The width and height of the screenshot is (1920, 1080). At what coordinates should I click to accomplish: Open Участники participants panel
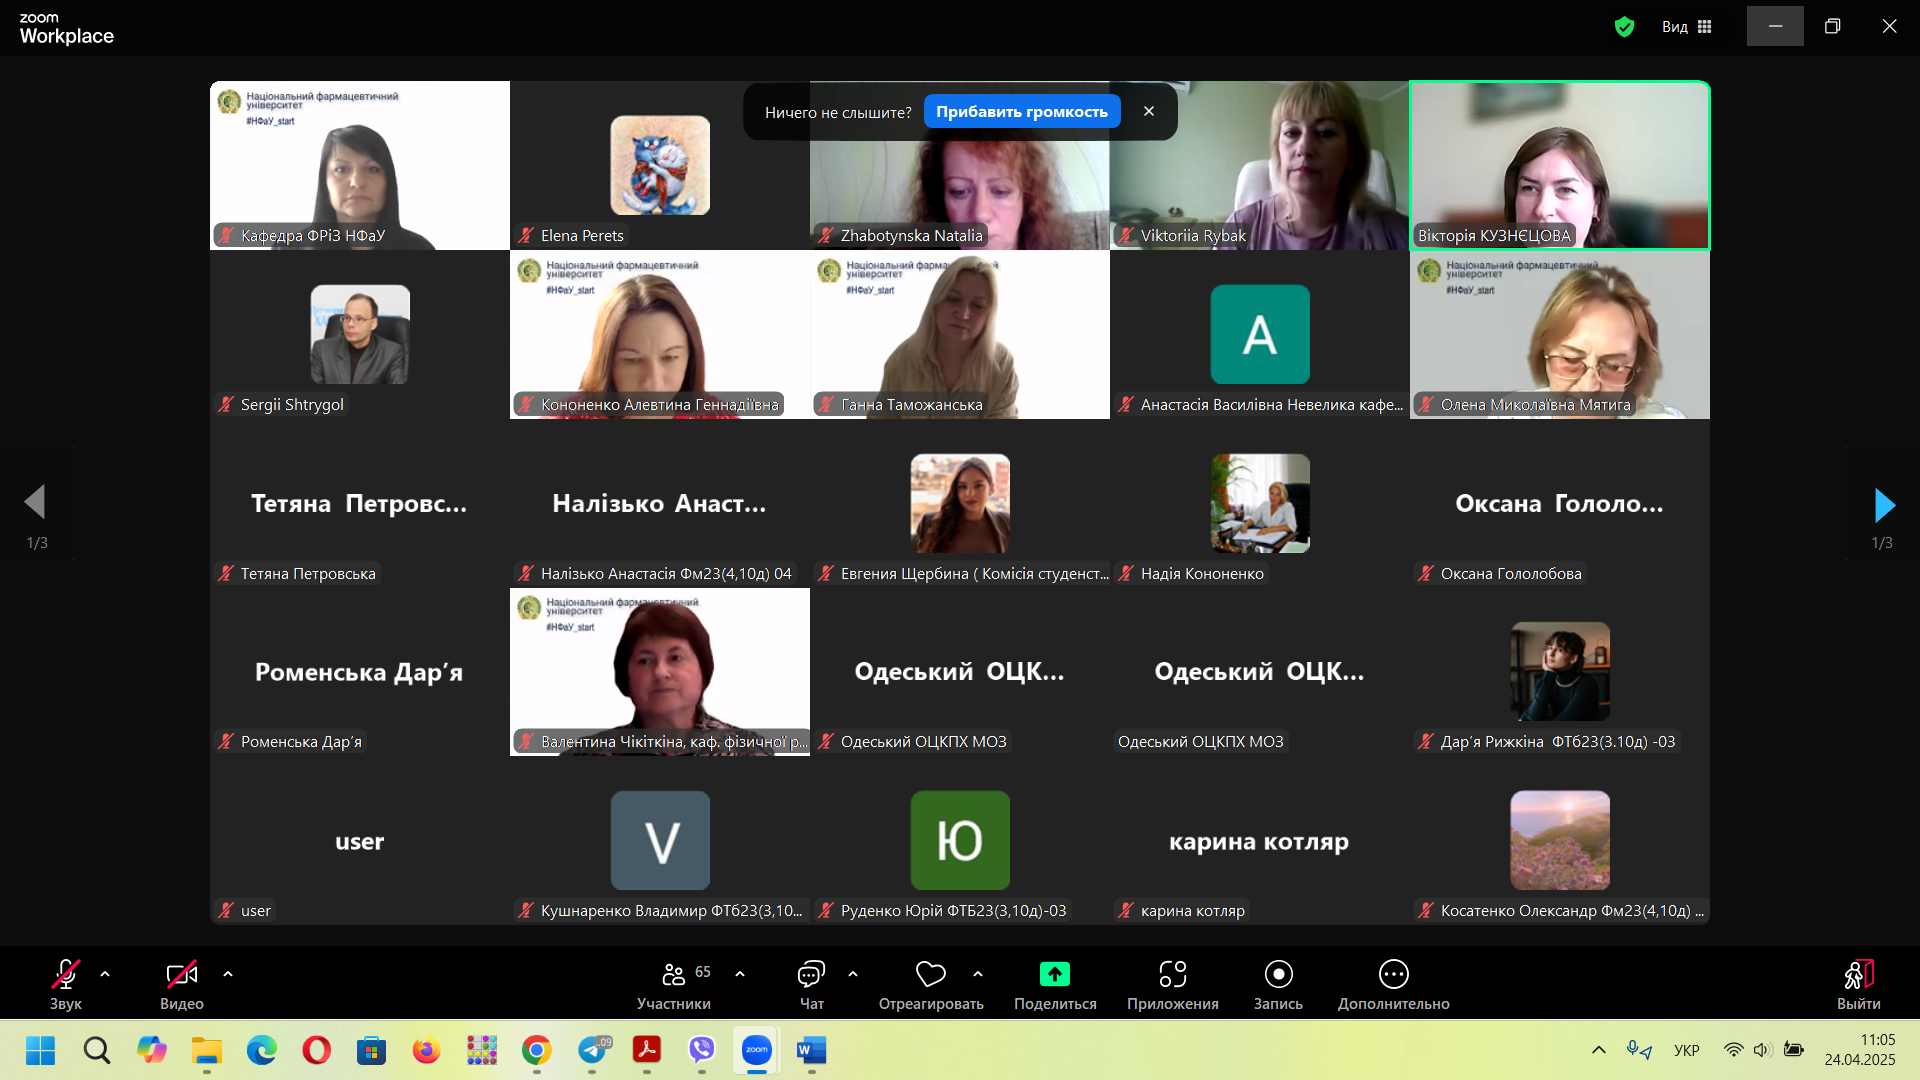click(674, 984)
